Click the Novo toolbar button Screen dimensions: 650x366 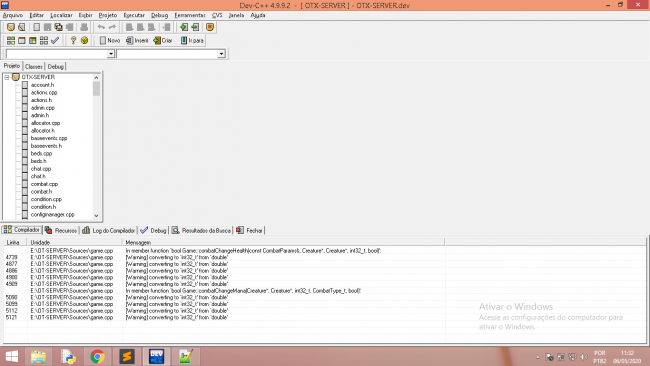click(x=110, y=41)
